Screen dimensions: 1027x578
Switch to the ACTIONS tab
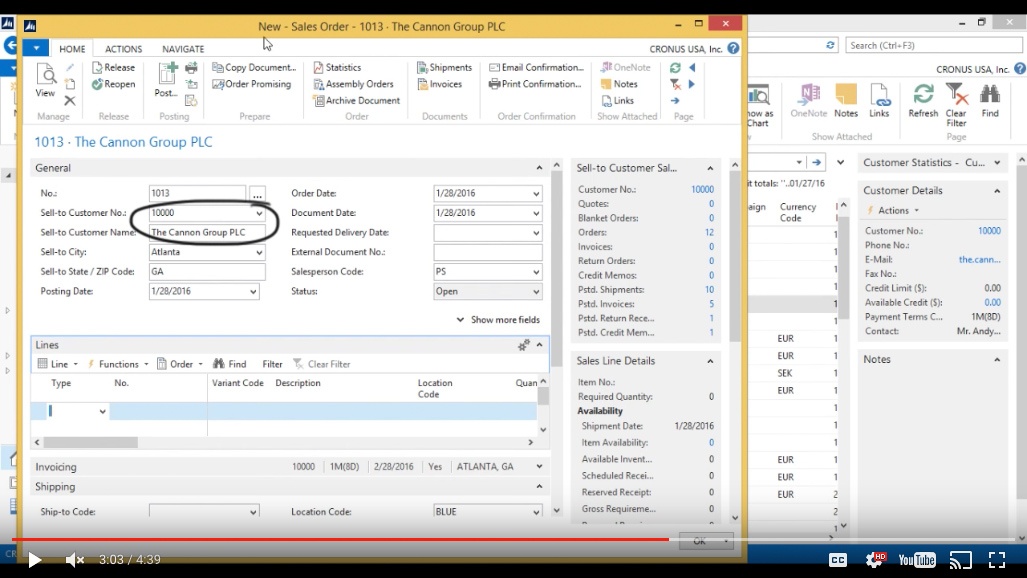(123, 48)
